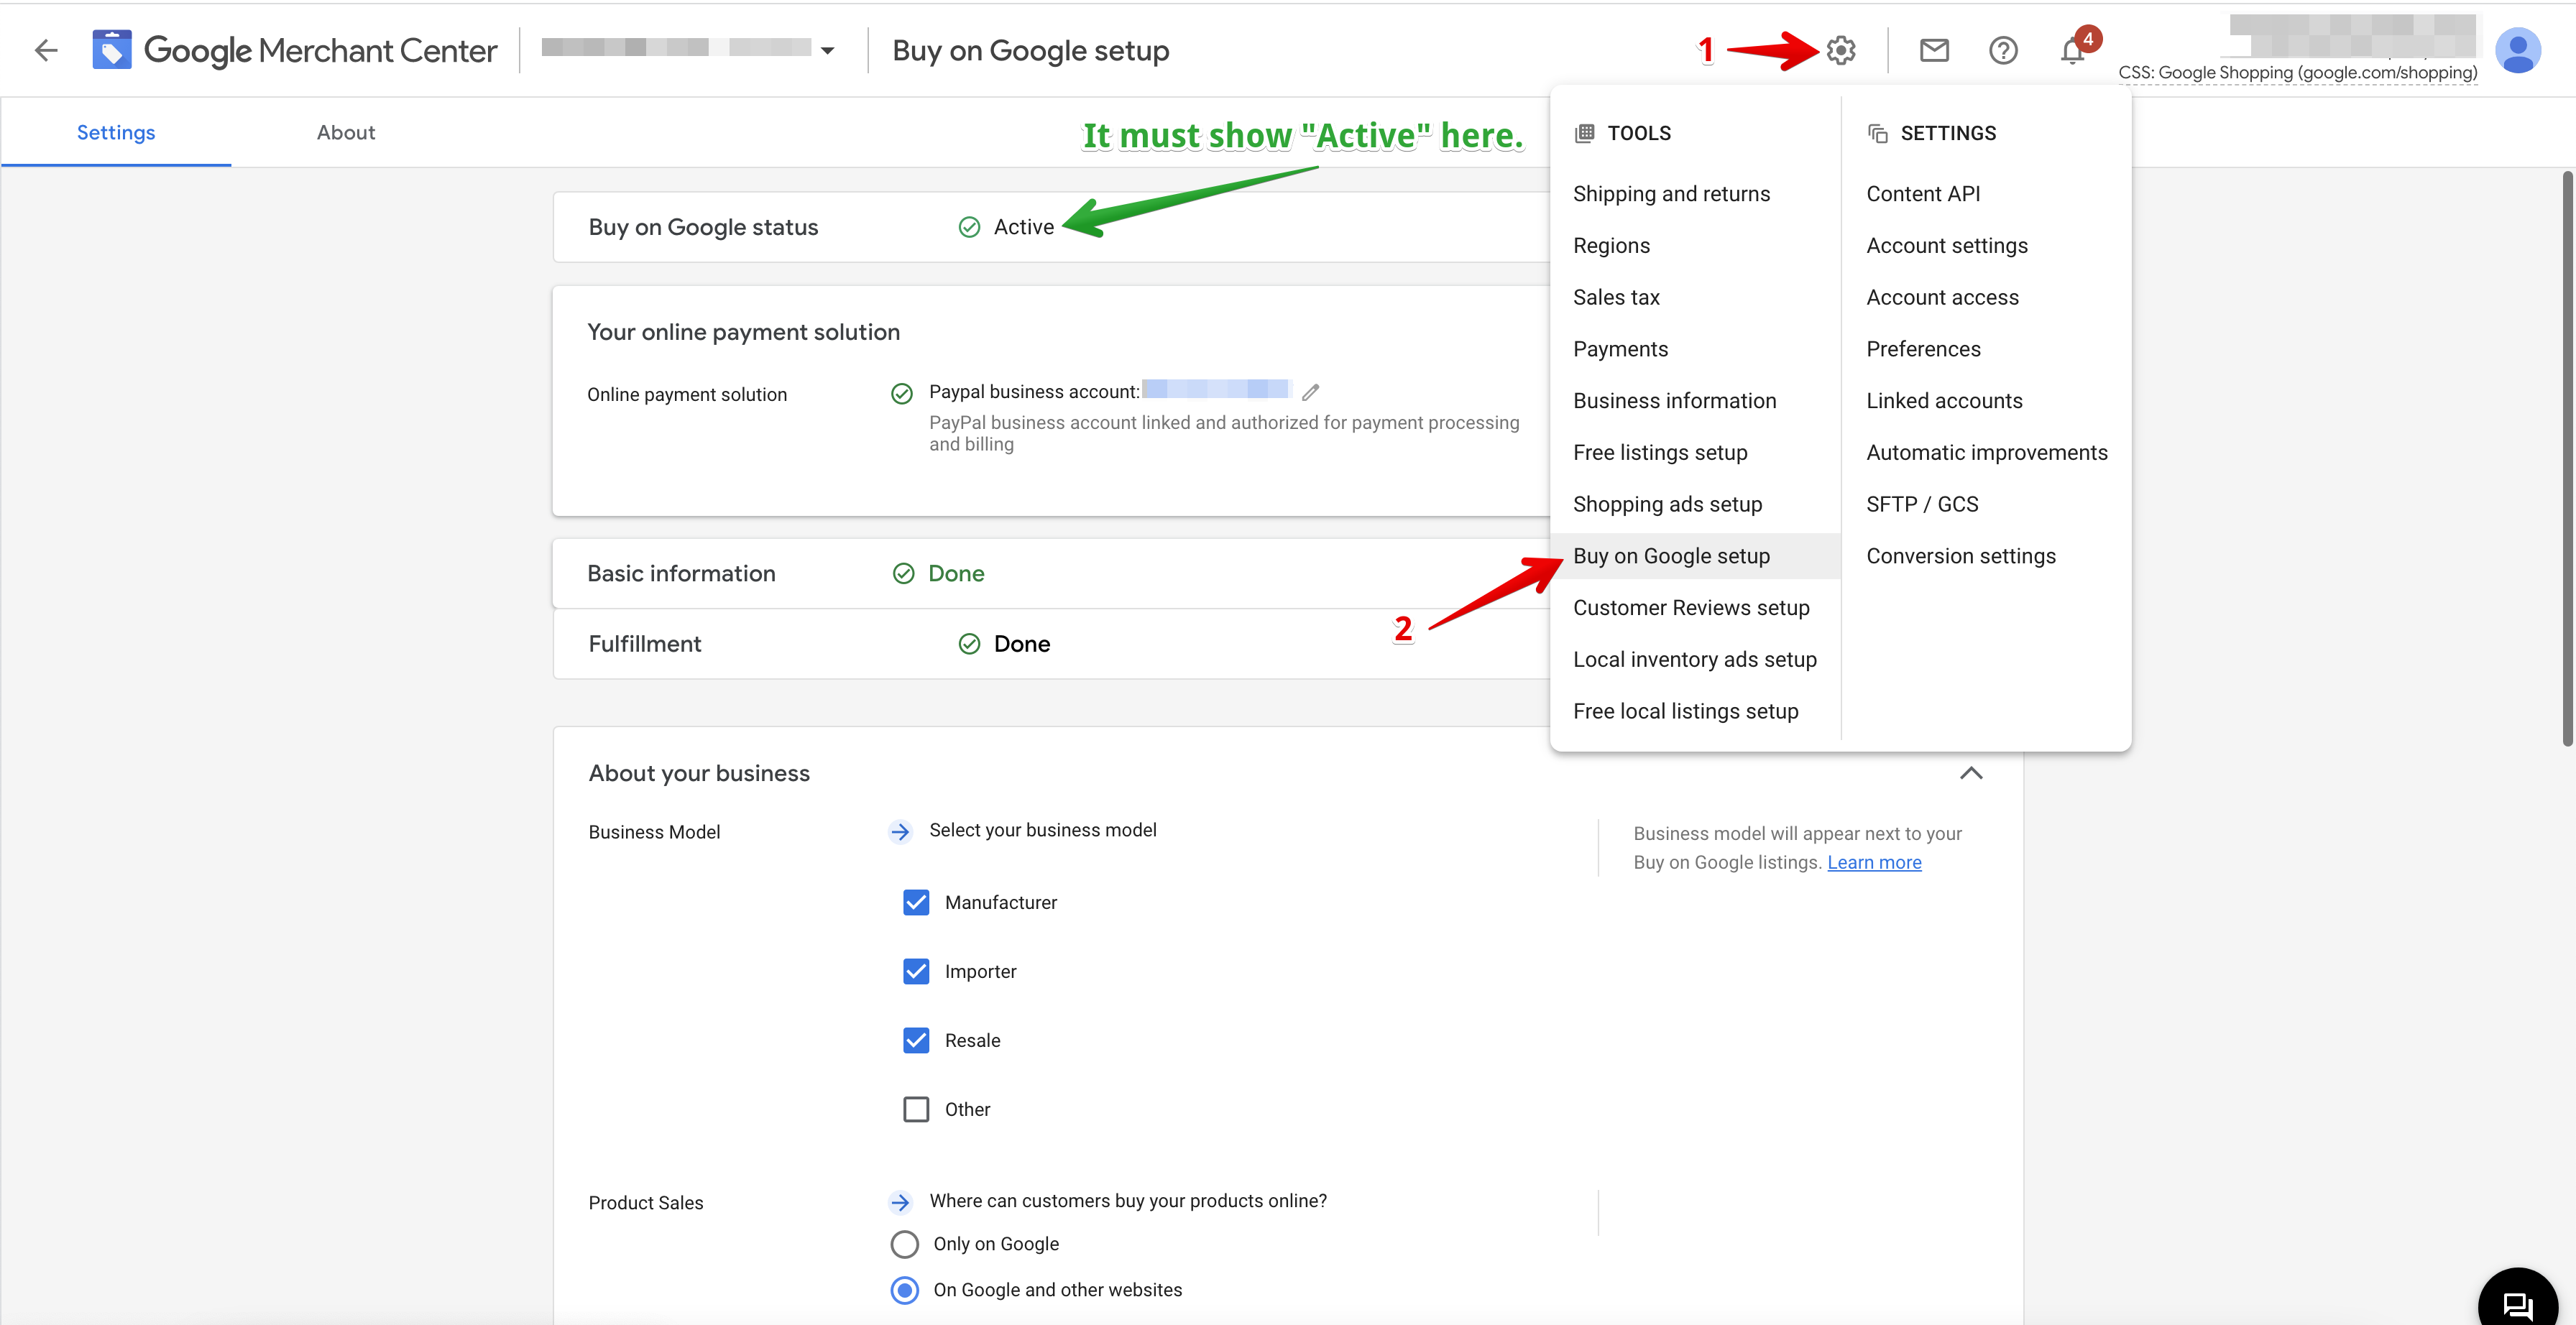This screenshot has width=2576, height=1325.
Task: Click the Tools section icon
Action: 1584,133
